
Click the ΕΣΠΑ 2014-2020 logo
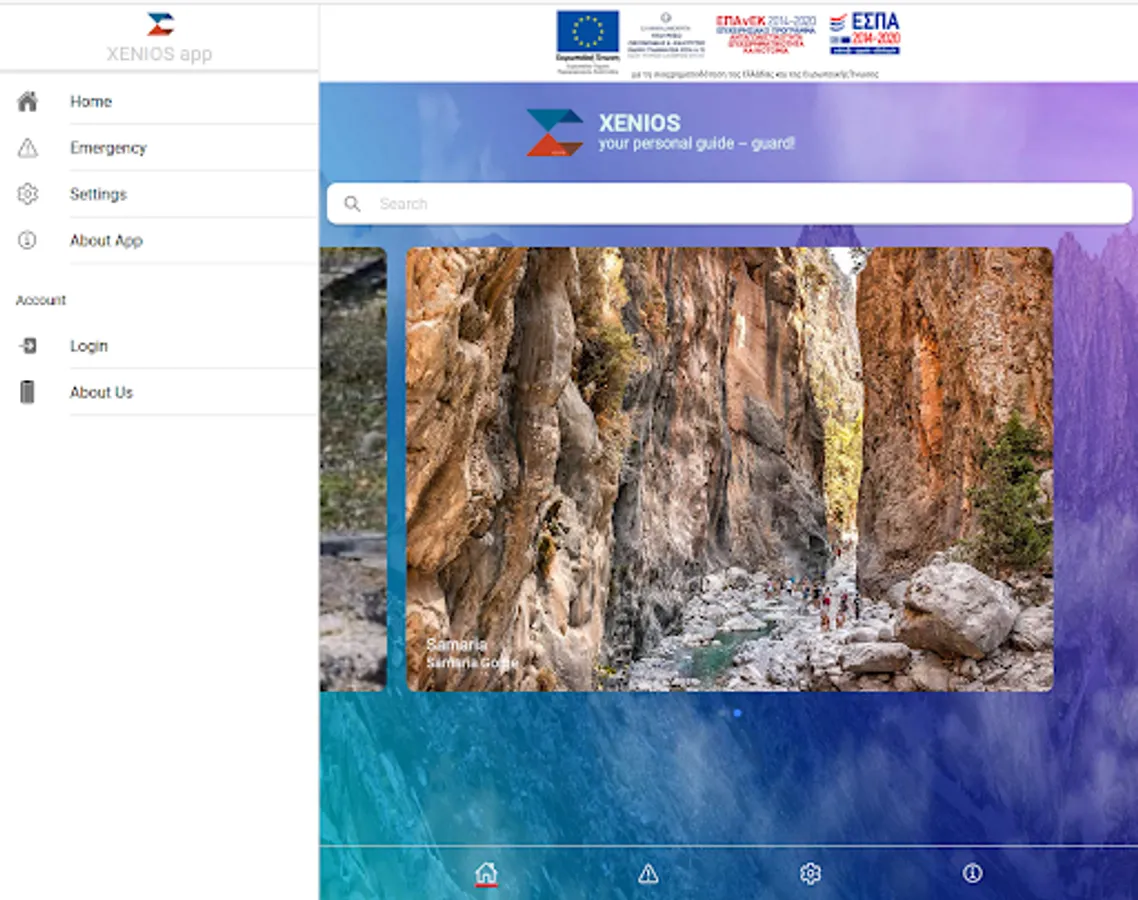coord(864,33)
